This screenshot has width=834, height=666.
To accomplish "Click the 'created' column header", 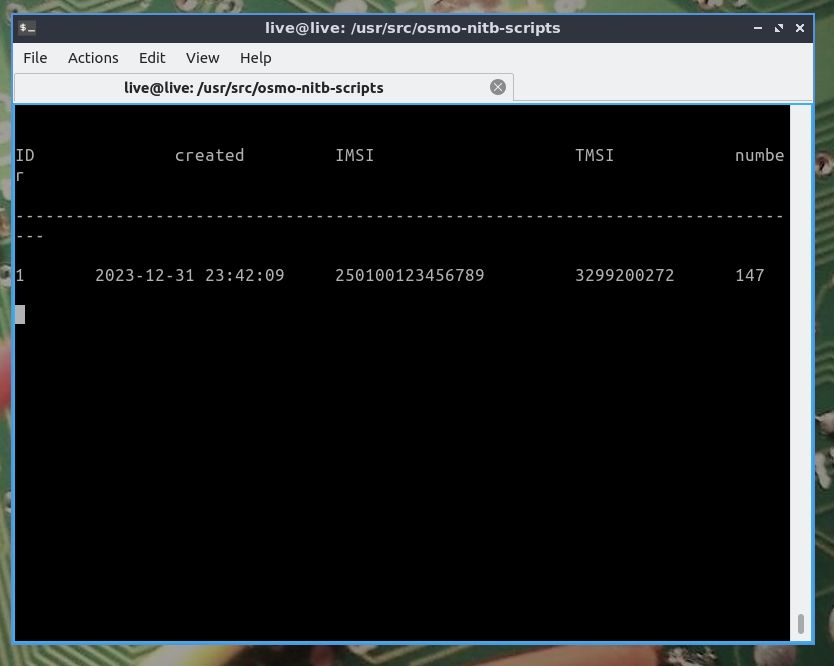I will click(x=210, y=155).
